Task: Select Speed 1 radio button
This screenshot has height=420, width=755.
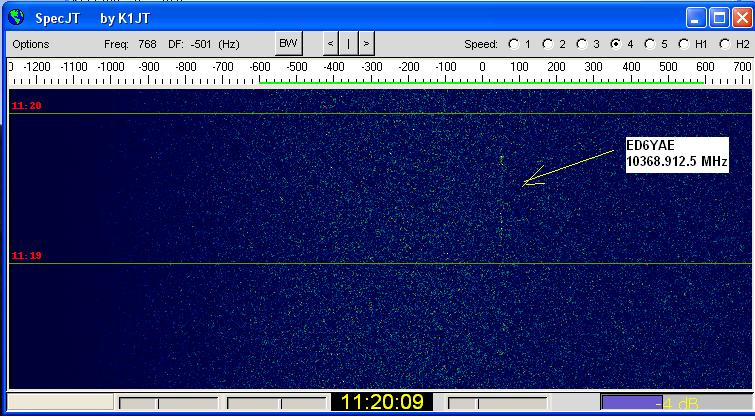Action: (514, 44)
